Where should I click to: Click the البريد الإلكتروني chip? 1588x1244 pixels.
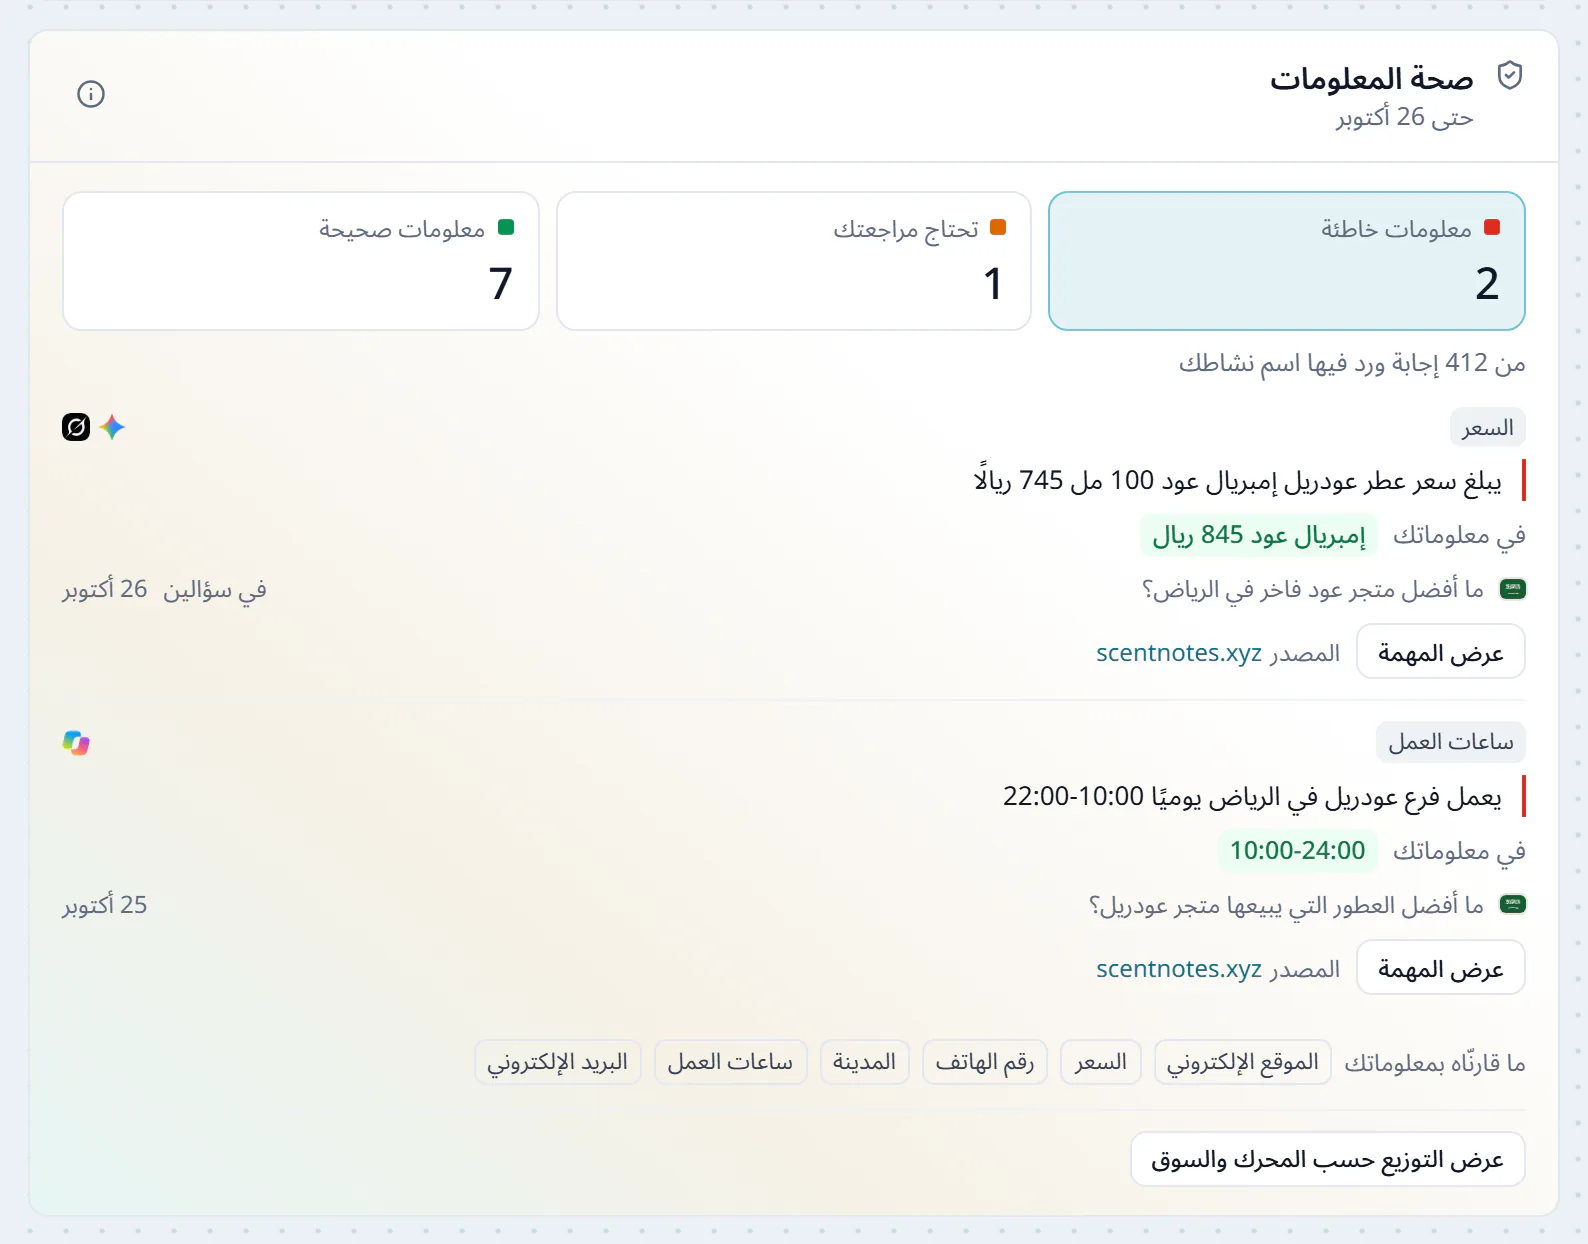[x=558, y=1062]
